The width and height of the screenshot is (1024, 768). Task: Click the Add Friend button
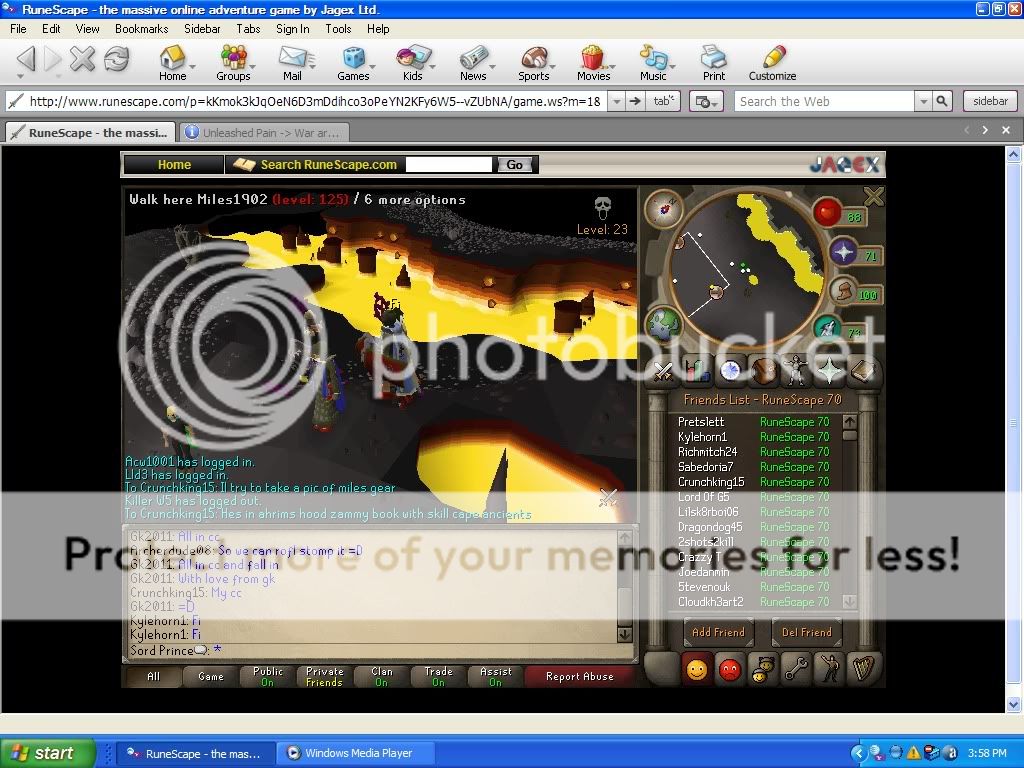718,632
